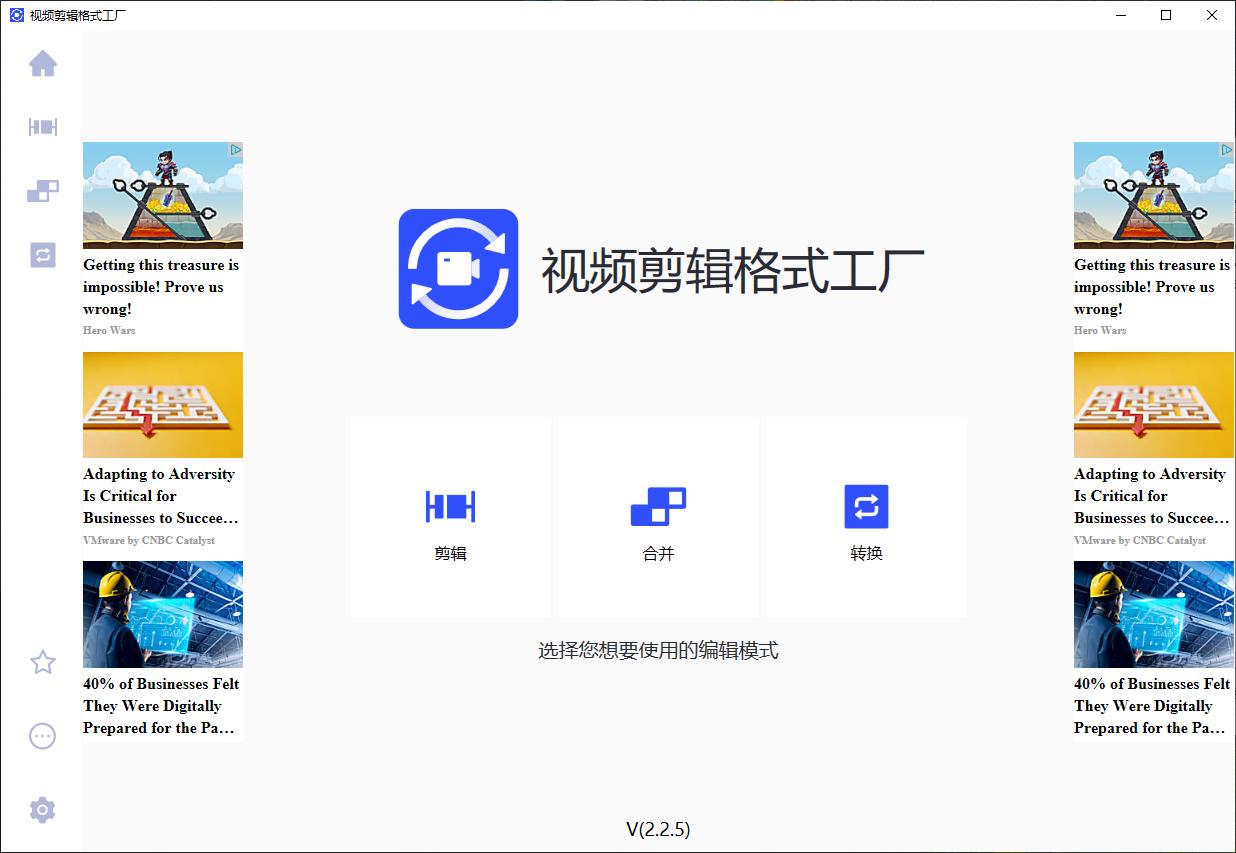Click the AdChoices icon on left ad
The image size is (1236, 853).
tap(235, 150)
